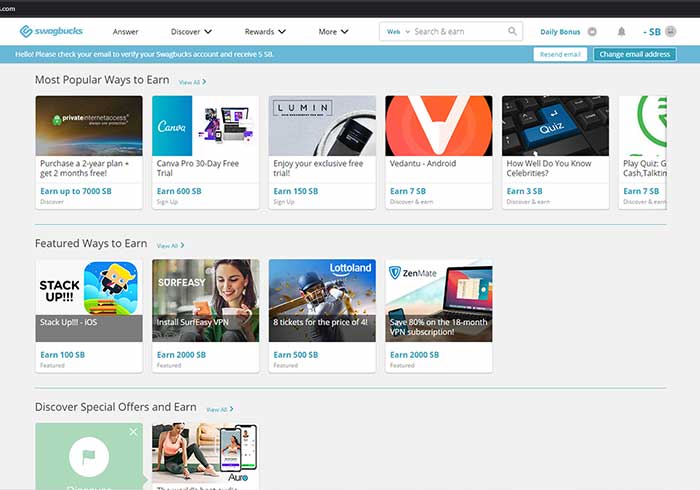Image resolution: width=700 pixels, height=490 pixels.
Task: Click the SB balance
Action: [652, 32]
